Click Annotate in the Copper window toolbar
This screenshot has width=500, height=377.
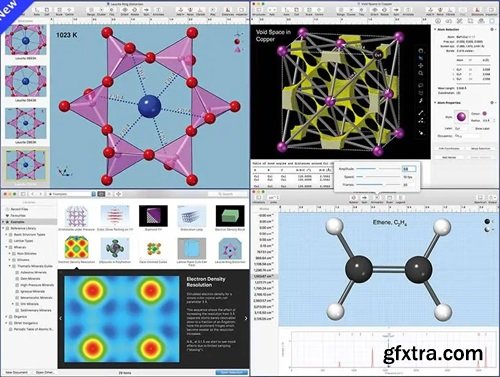point(408,12)
